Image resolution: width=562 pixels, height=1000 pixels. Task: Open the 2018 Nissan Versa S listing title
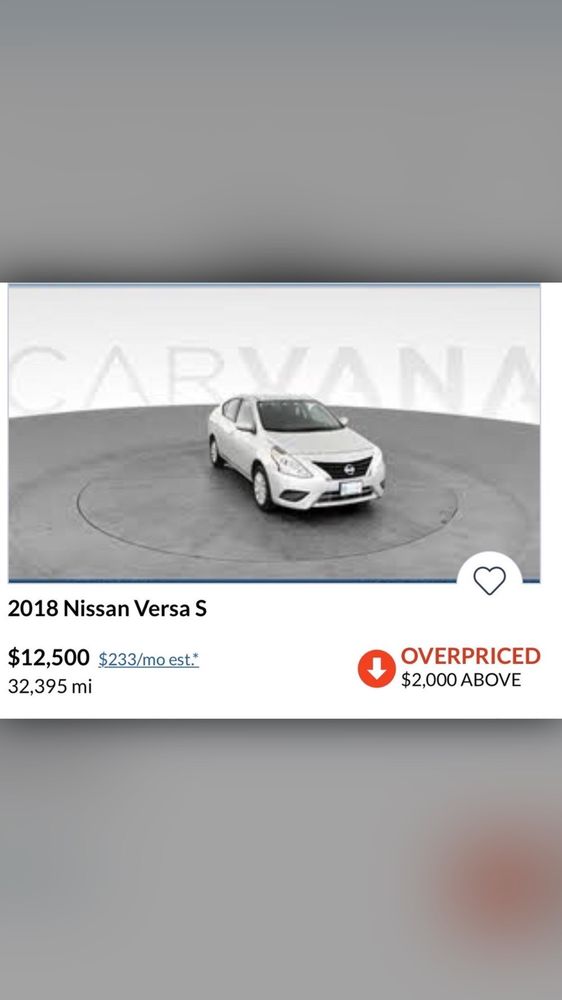pos(107,608)
